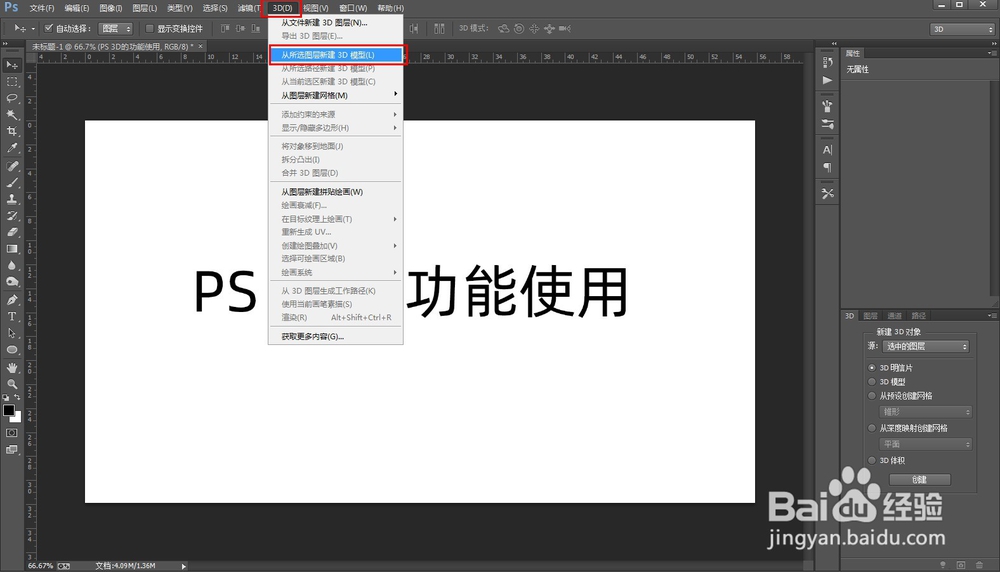Click 获取更多内容(G) menu item
1000x572 pixels.
point(336,336)
